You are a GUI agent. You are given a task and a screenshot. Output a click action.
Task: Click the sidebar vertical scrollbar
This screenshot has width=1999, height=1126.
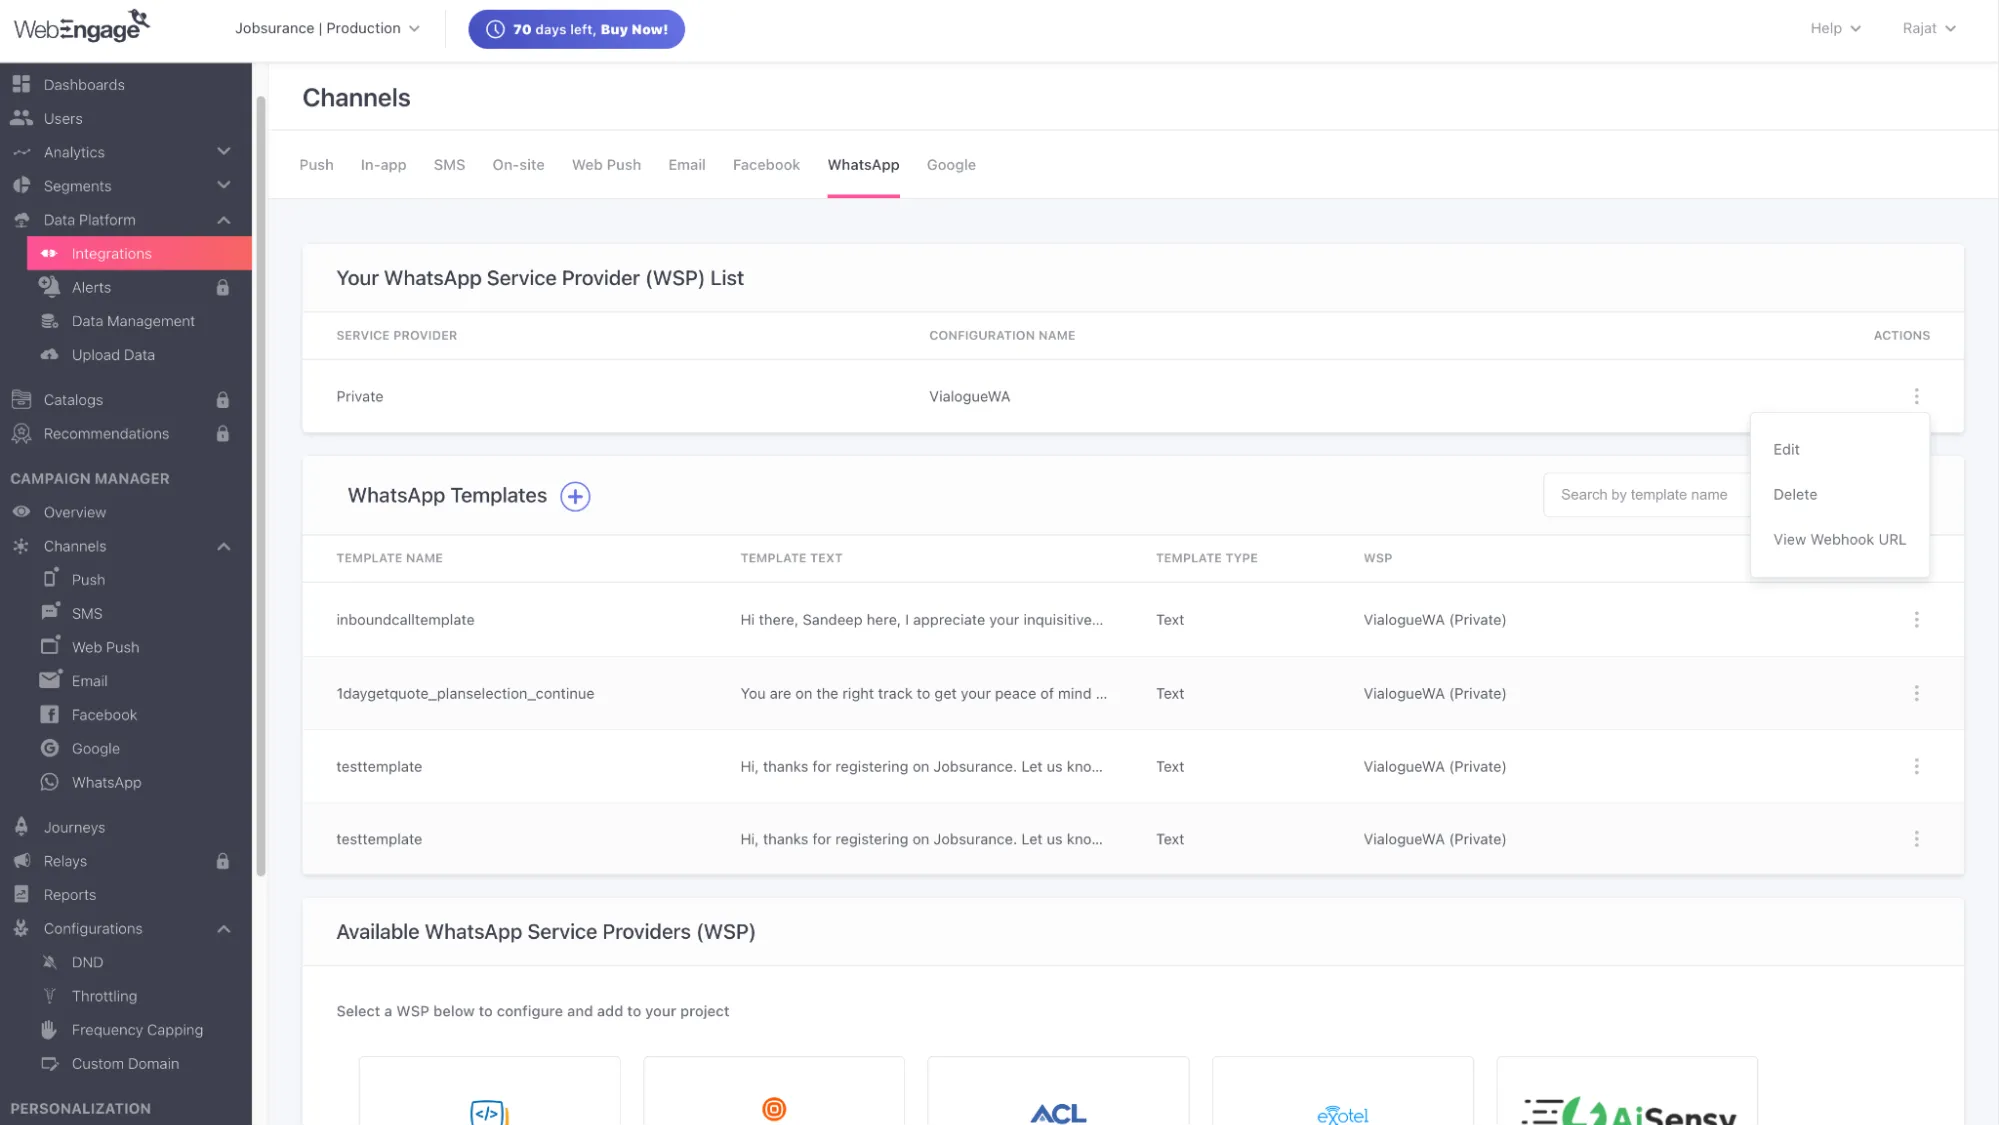click(261, 486)
